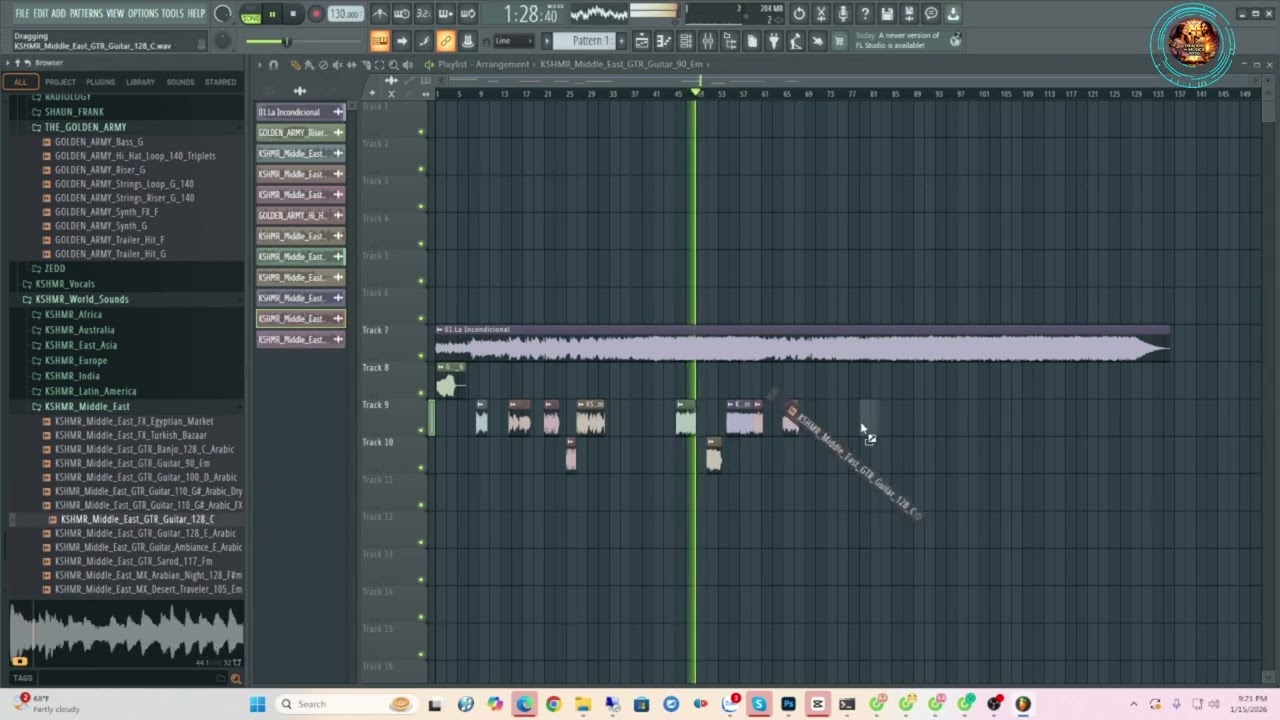Click the record button
The height and width of the screenshot is (720, 1280).
pyautogui.click(x=316, y=15)
